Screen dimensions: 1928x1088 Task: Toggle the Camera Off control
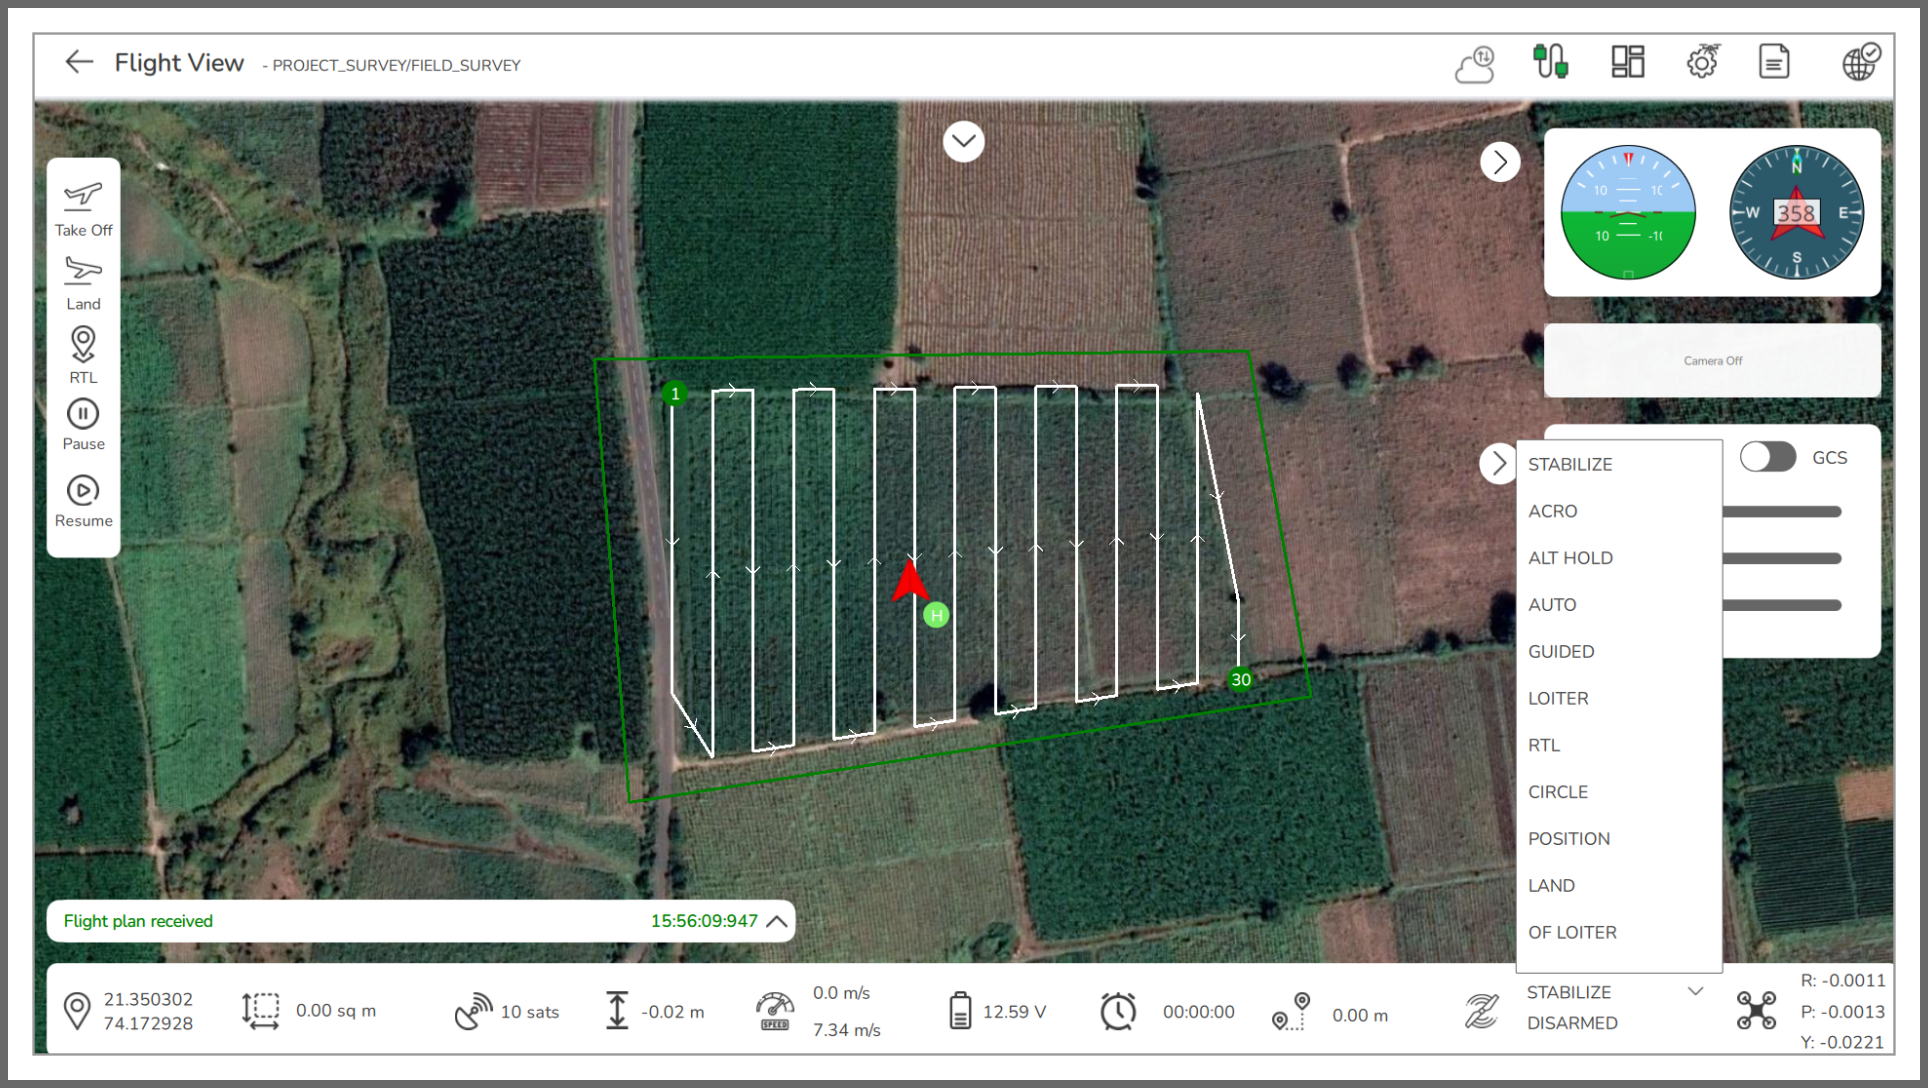coord(1712,360)
